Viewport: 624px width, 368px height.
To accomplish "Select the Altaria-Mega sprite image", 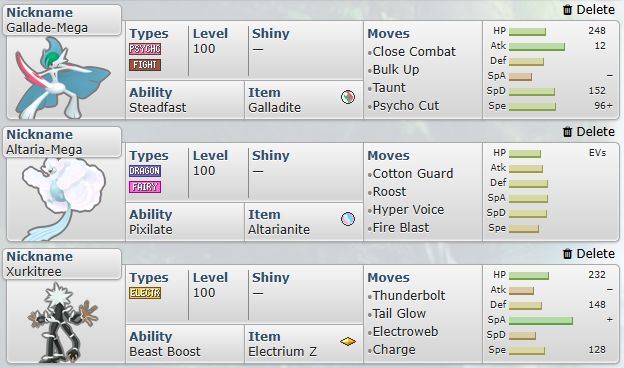I will pyautogui.click(x=64, y=199).
